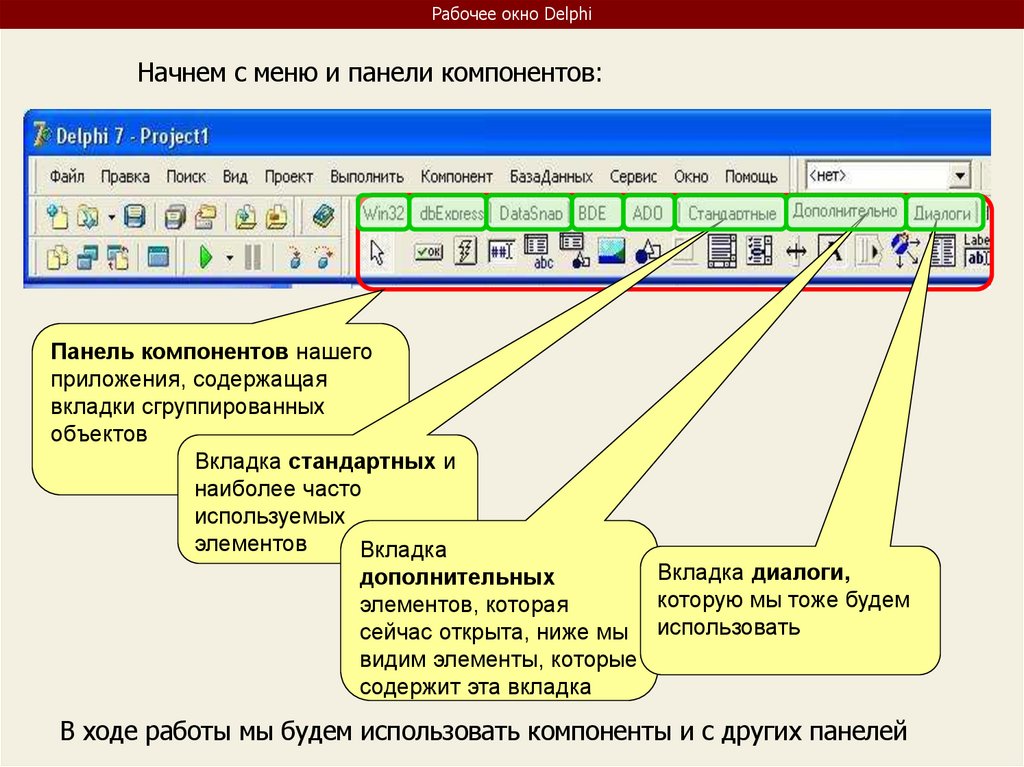
Task: Open the Сервис menu
Action: pyautogui.click(x=633, y=176)
